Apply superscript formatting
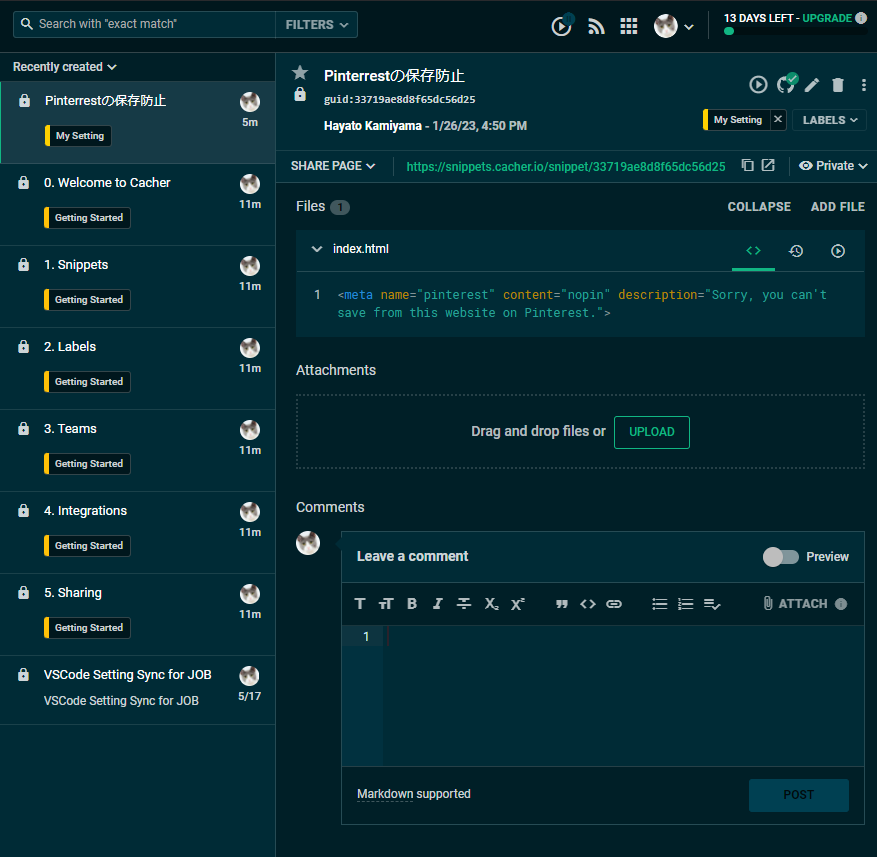This screenshot has height=857, width=877. [517, 604]
